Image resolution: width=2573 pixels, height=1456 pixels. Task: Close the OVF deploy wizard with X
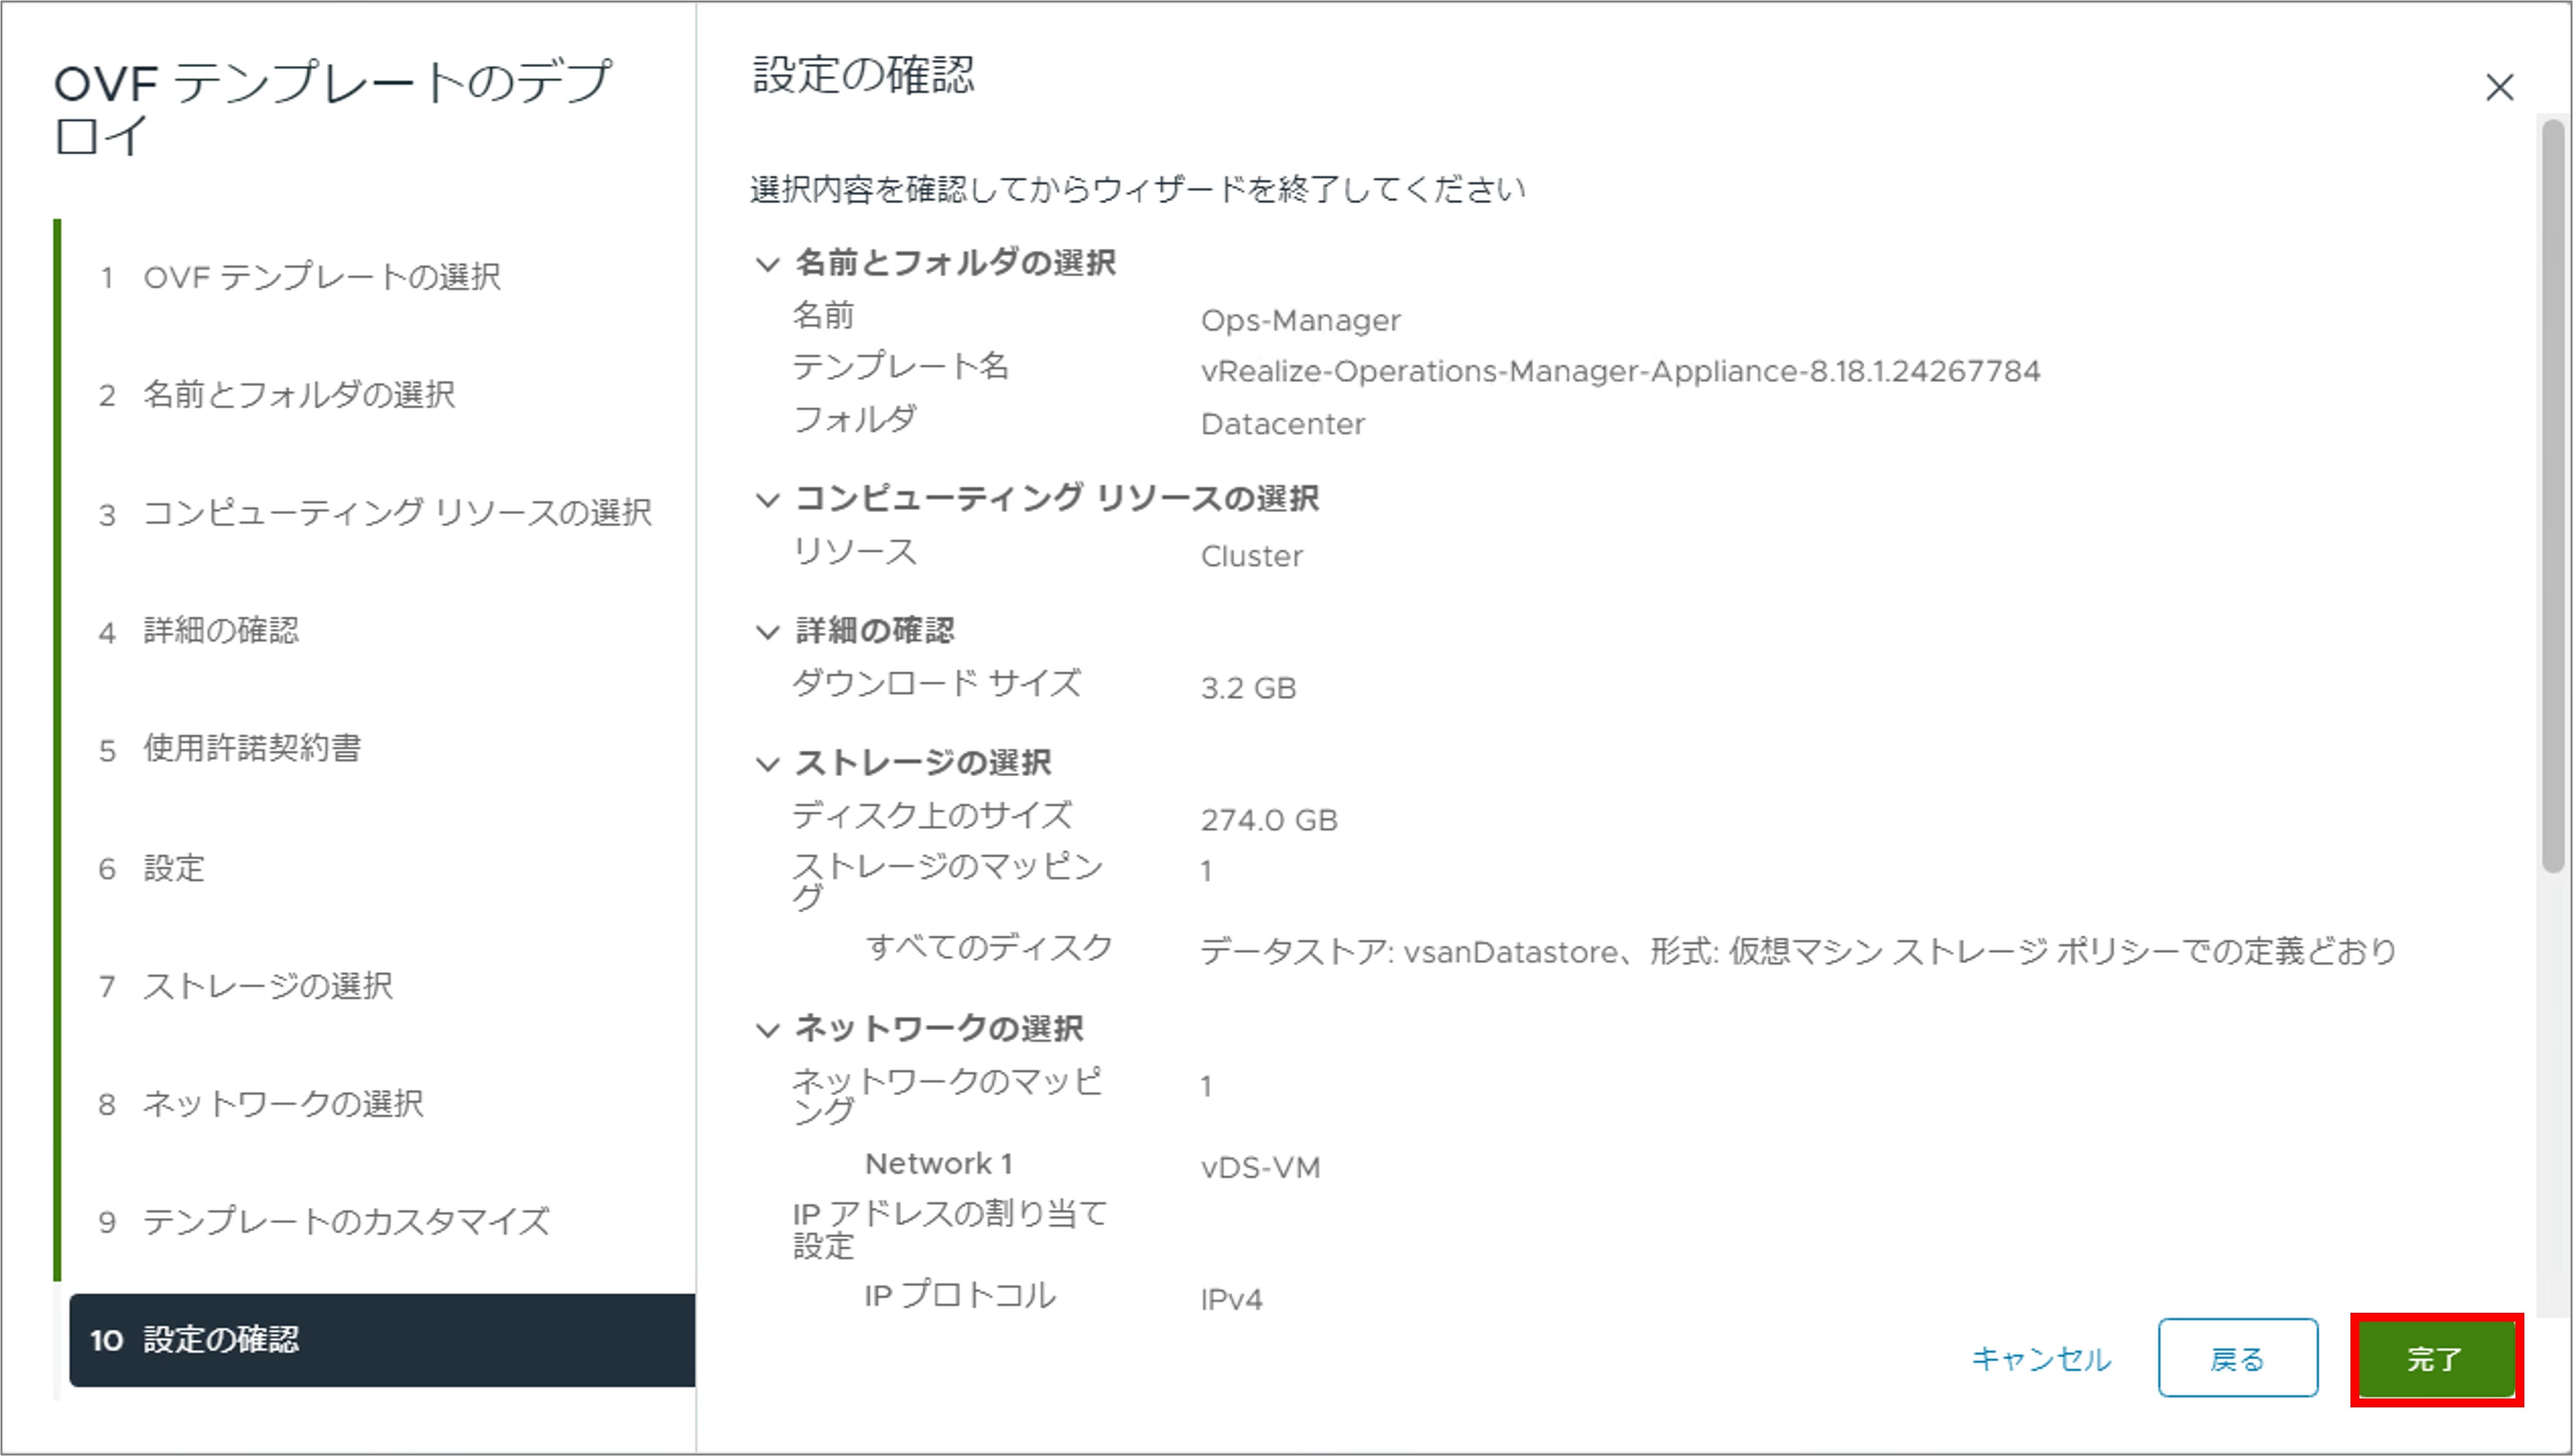point(2499,88)
